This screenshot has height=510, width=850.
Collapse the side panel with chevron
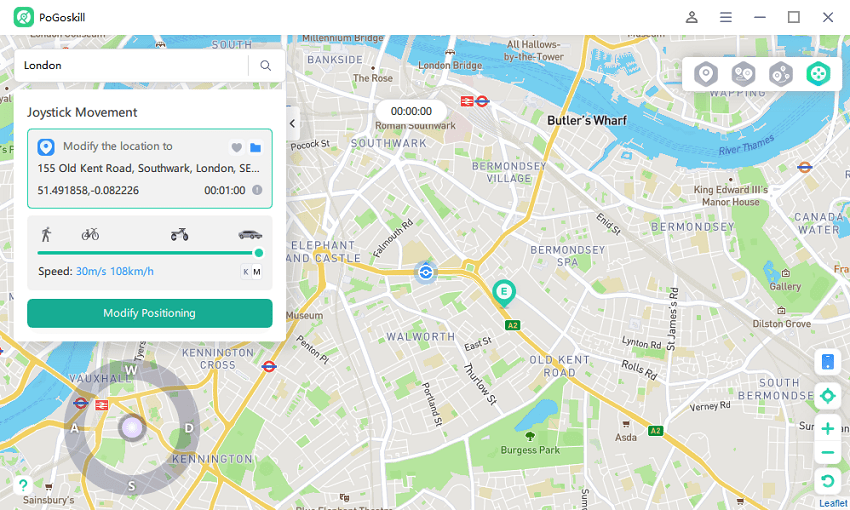pyautogui.click(x=293, y=124)
